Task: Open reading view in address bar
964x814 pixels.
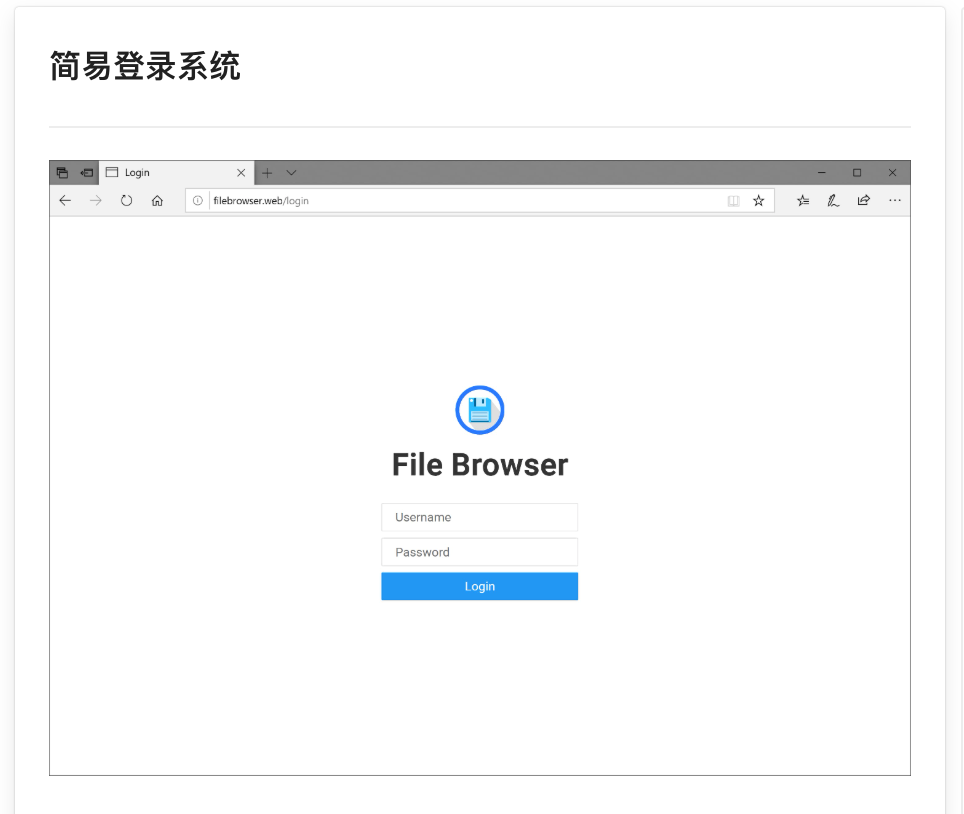Action: 733,201
